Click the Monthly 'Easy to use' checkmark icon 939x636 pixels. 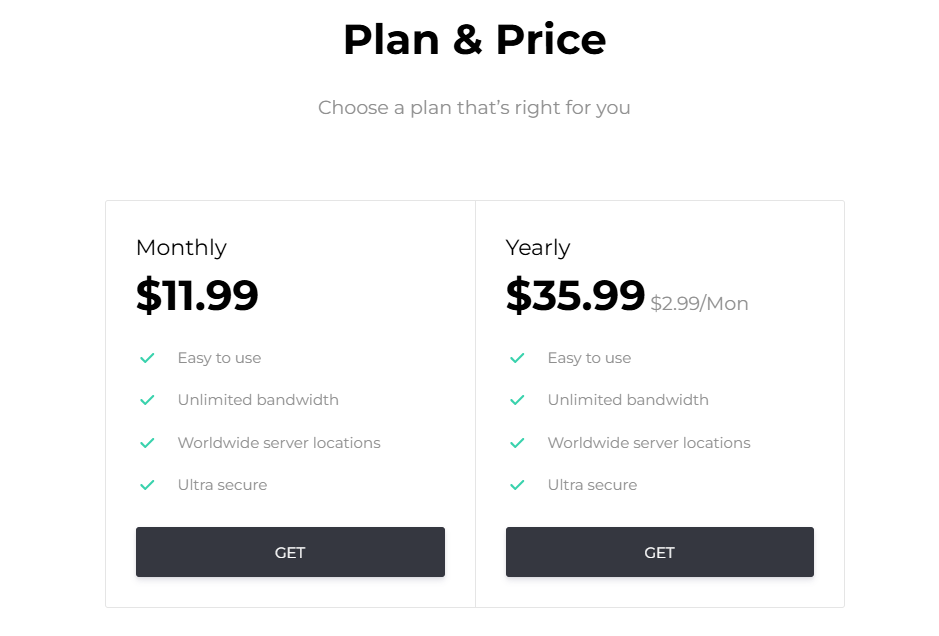pos(147,358)
